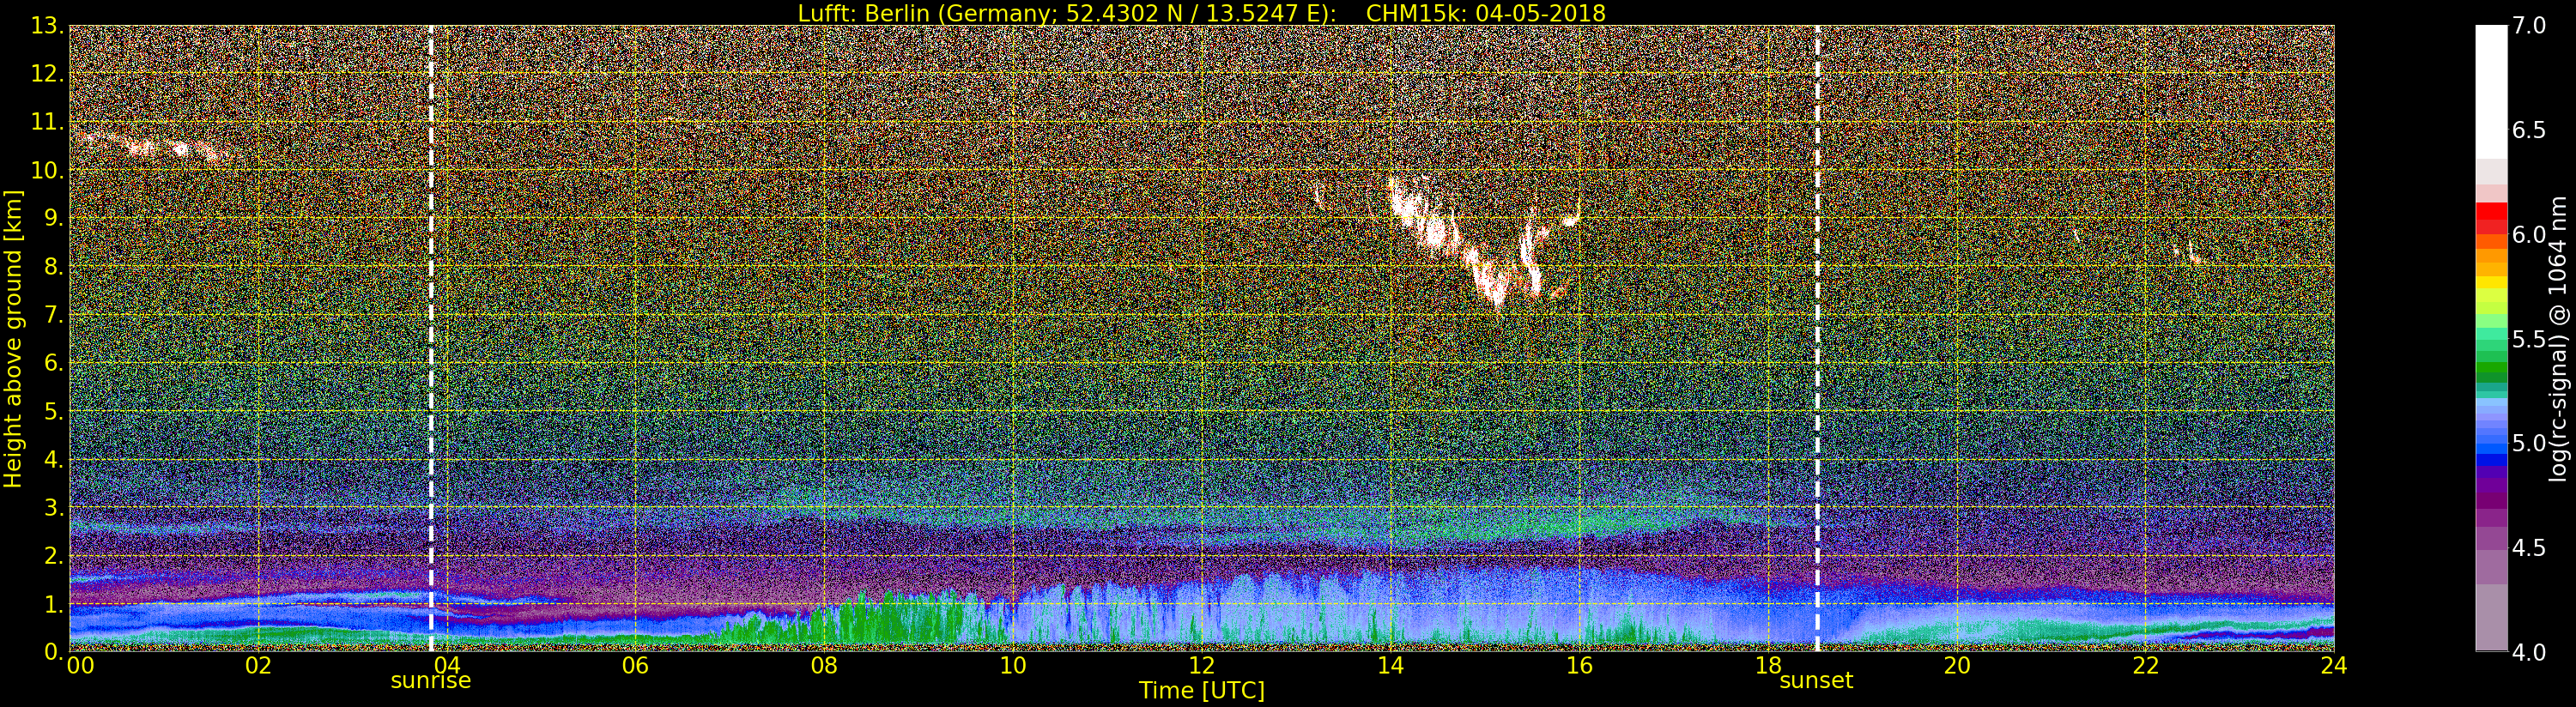Click the colorbar value label '6.5'
This screenshot has width=2576, height=707.
(2529, 130)
